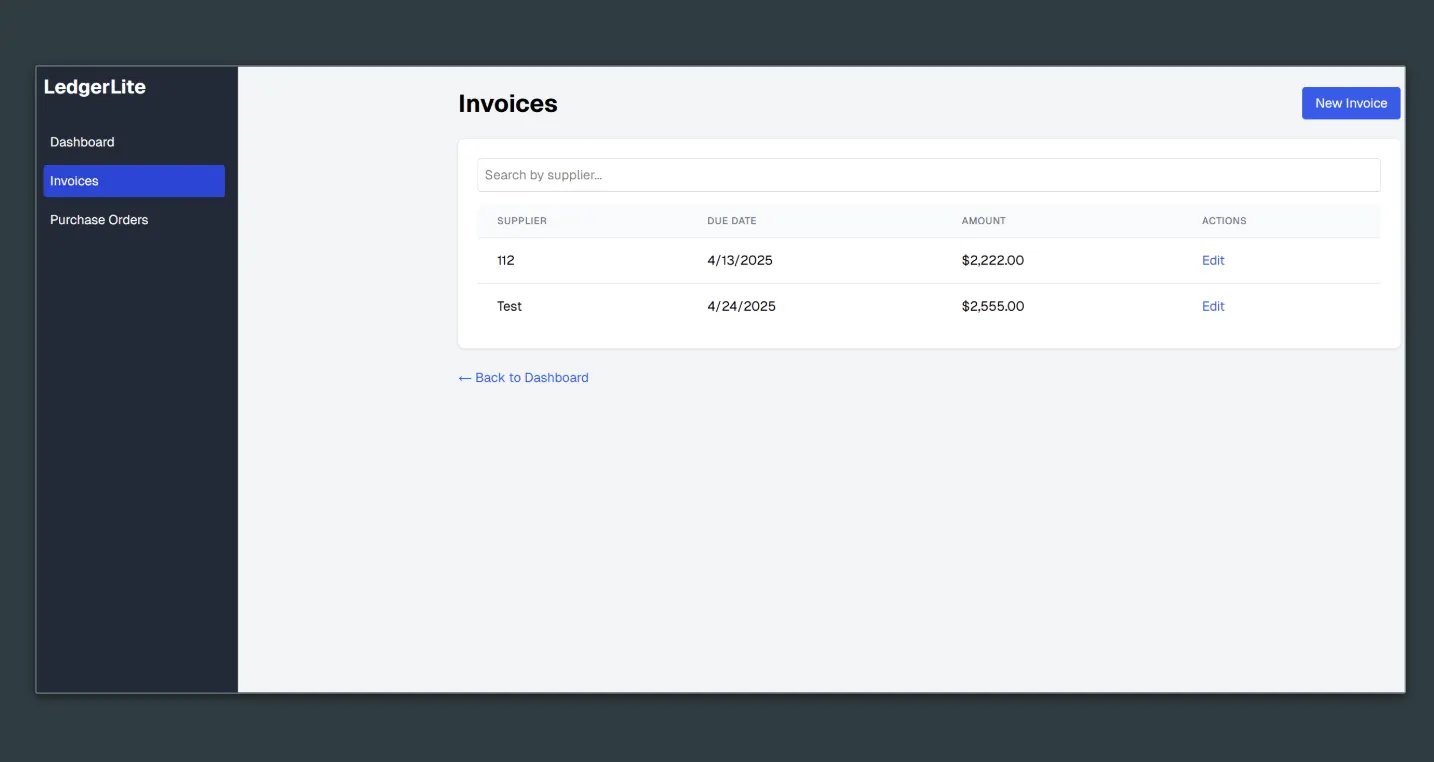The height and width of the screenshot is (762, 1434).
Task: Follow the Back to Dashboard link
Action: tap(523, 378)
